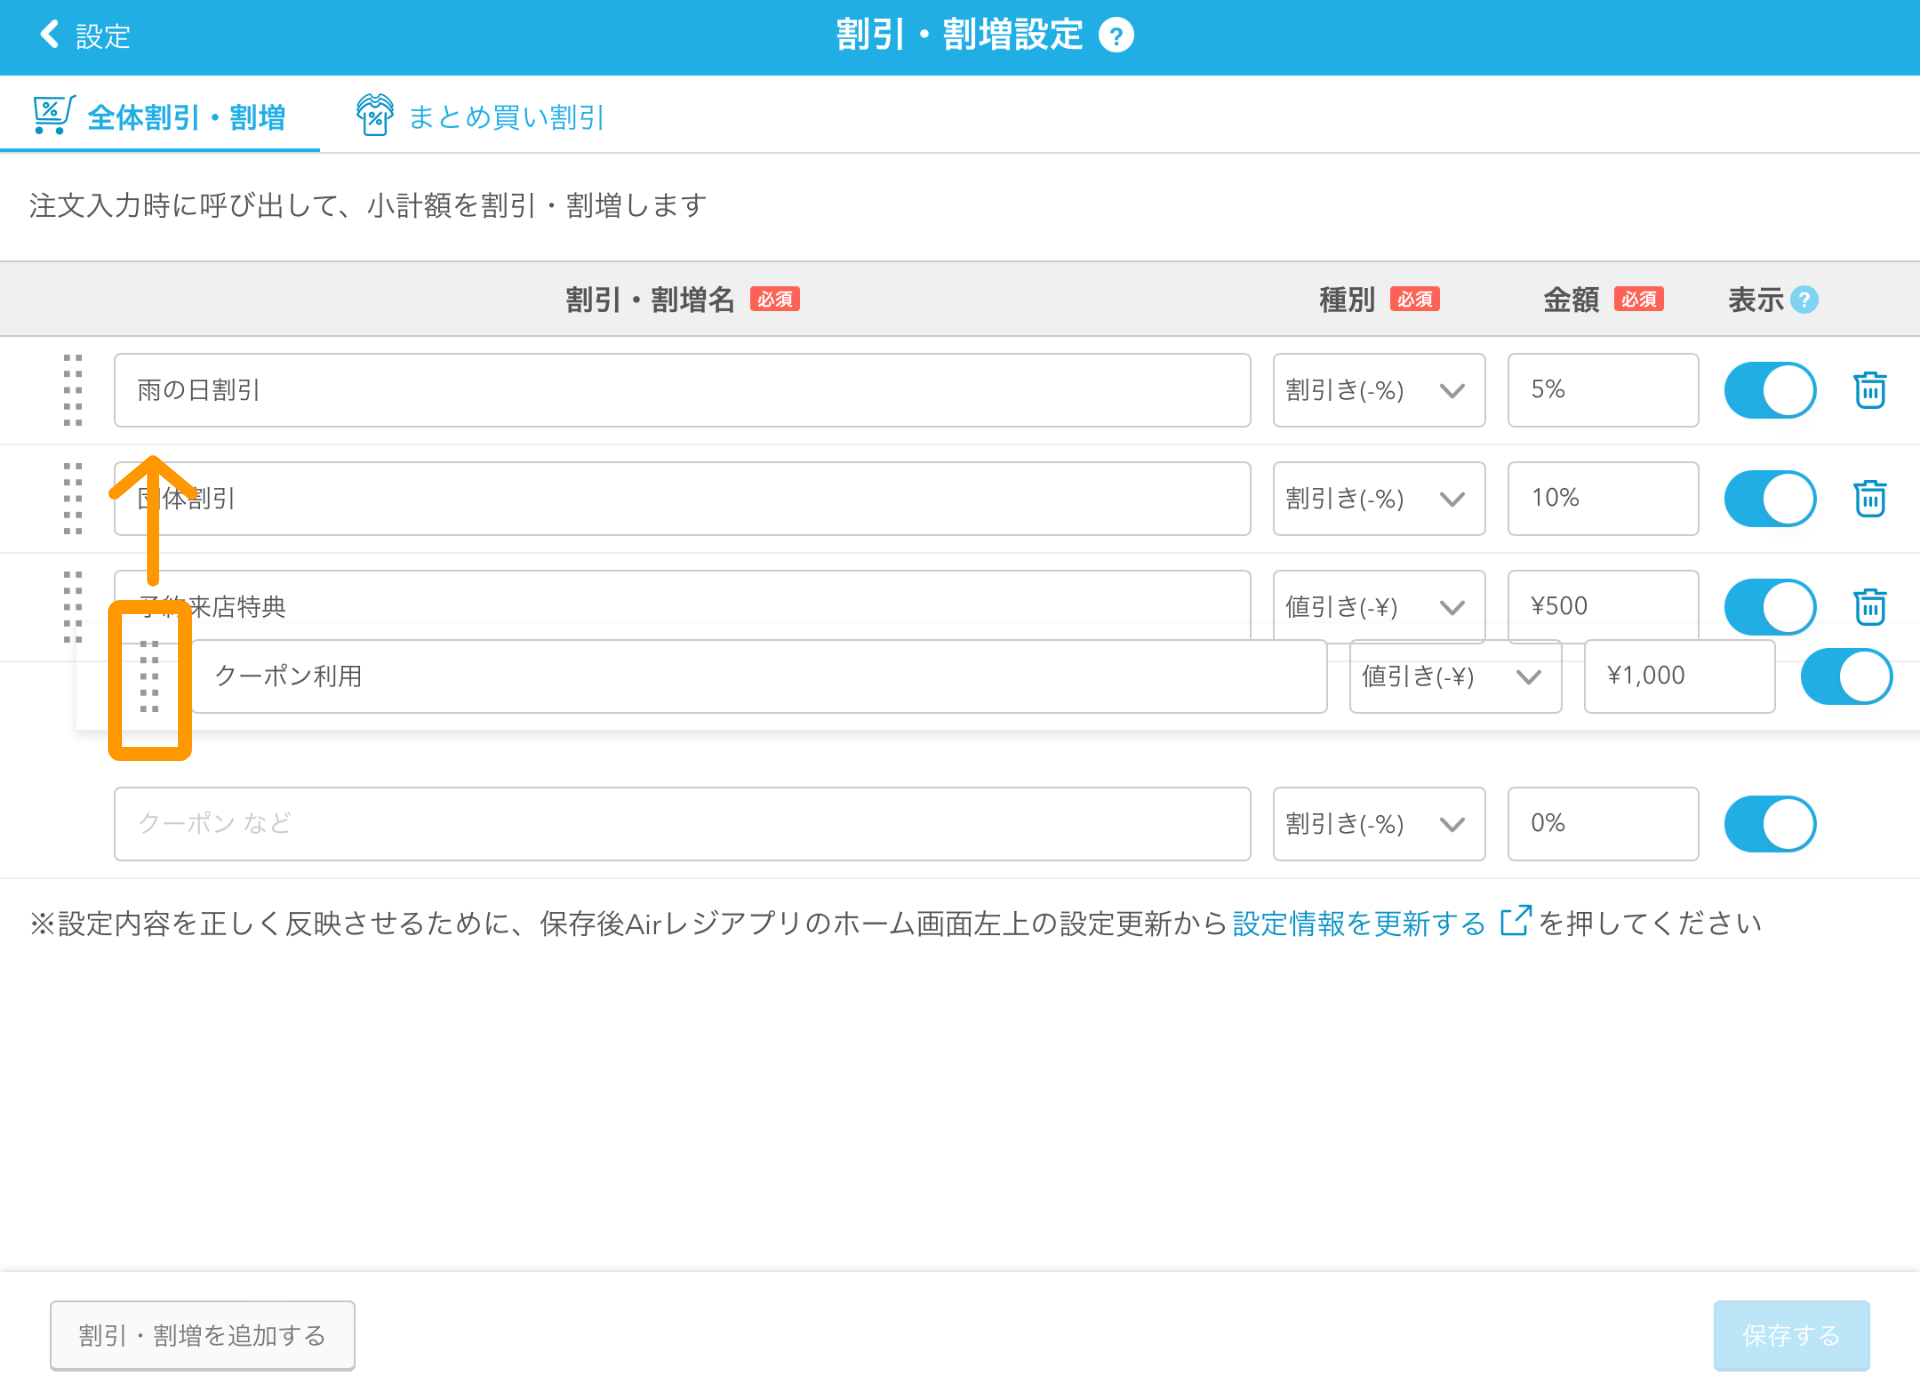The width and height of the screenshot is (1920, 1400).
Task: Click 割引・割増を追加する button
Action: (203, 1333)
